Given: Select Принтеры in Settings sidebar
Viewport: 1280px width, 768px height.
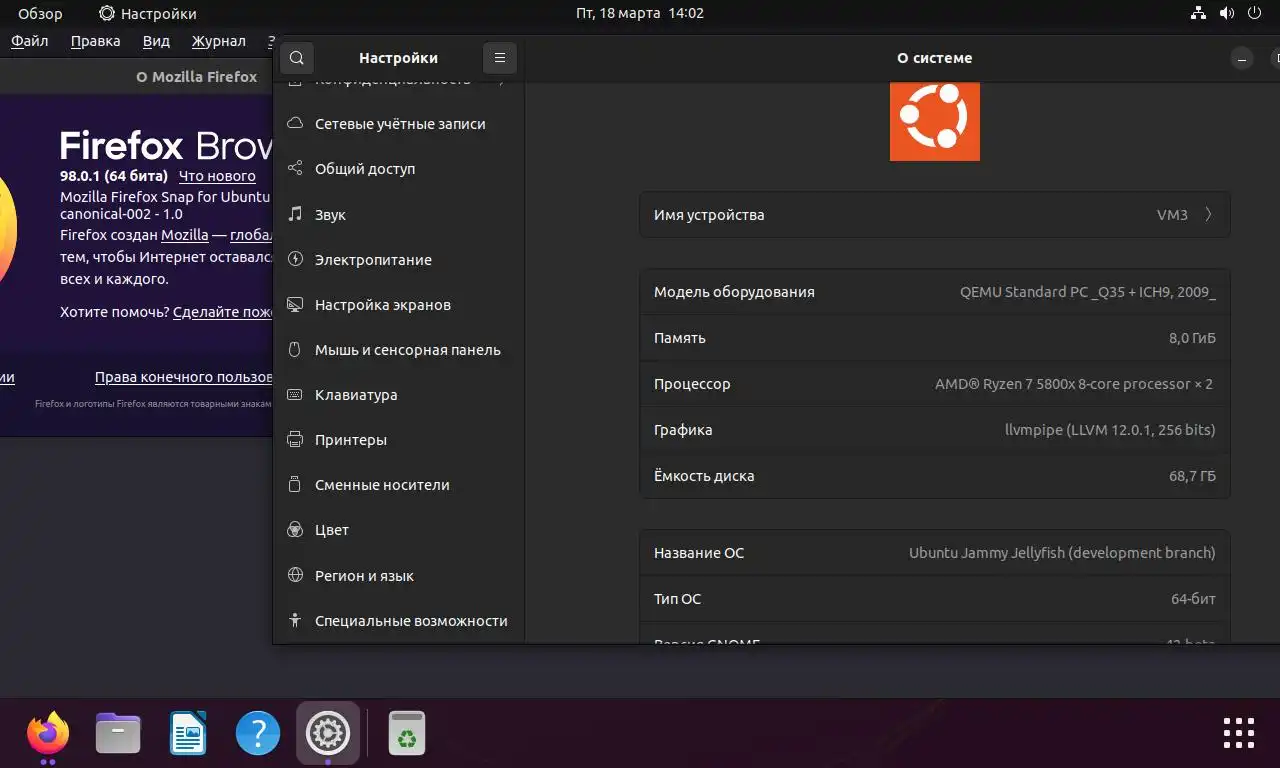Looking at the screenshot, I should 398,440.
